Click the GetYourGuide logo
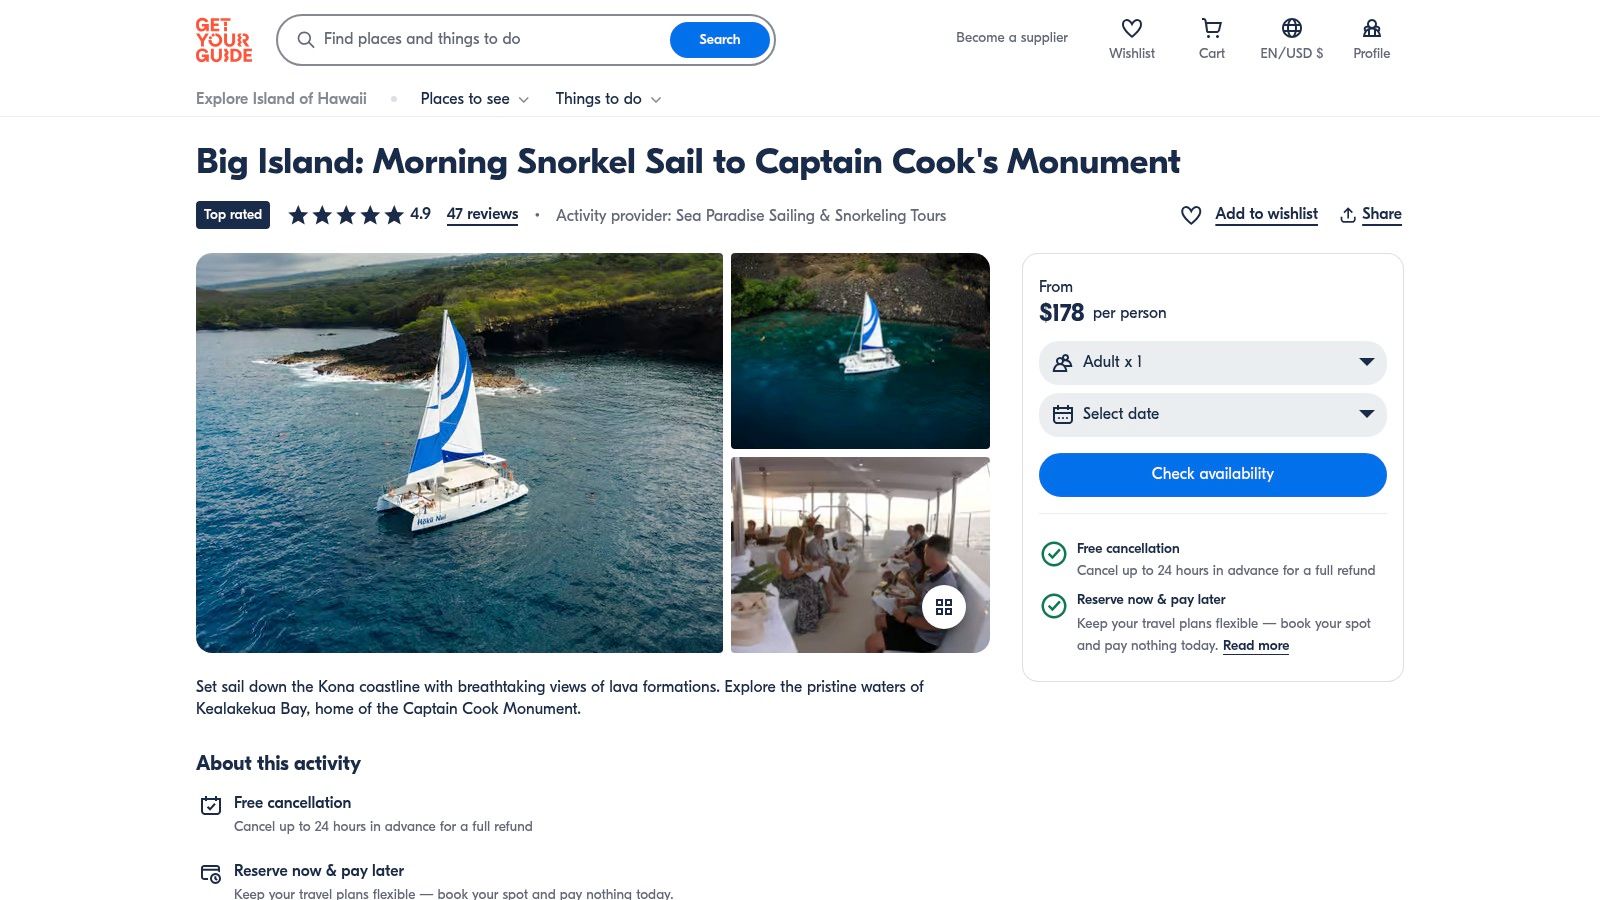Image resolution: width=1600 pixels, height=900 pixels. [223, 40]
